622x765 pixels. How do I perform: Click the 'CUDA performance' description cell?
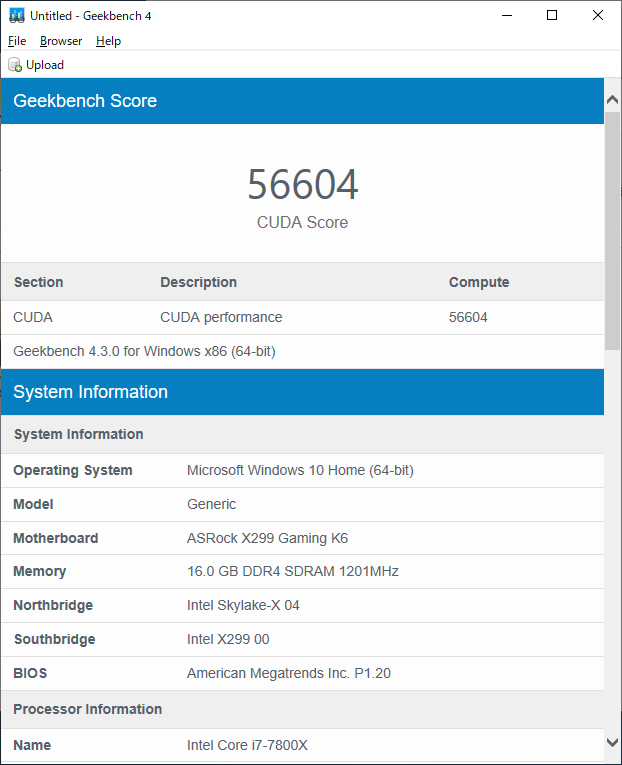[221, 317]
